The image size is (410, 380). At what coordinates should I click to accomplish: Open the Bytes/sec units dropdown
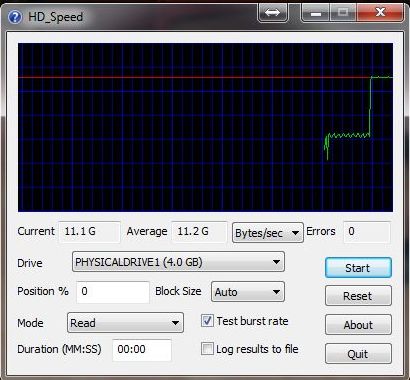[268, 233]
